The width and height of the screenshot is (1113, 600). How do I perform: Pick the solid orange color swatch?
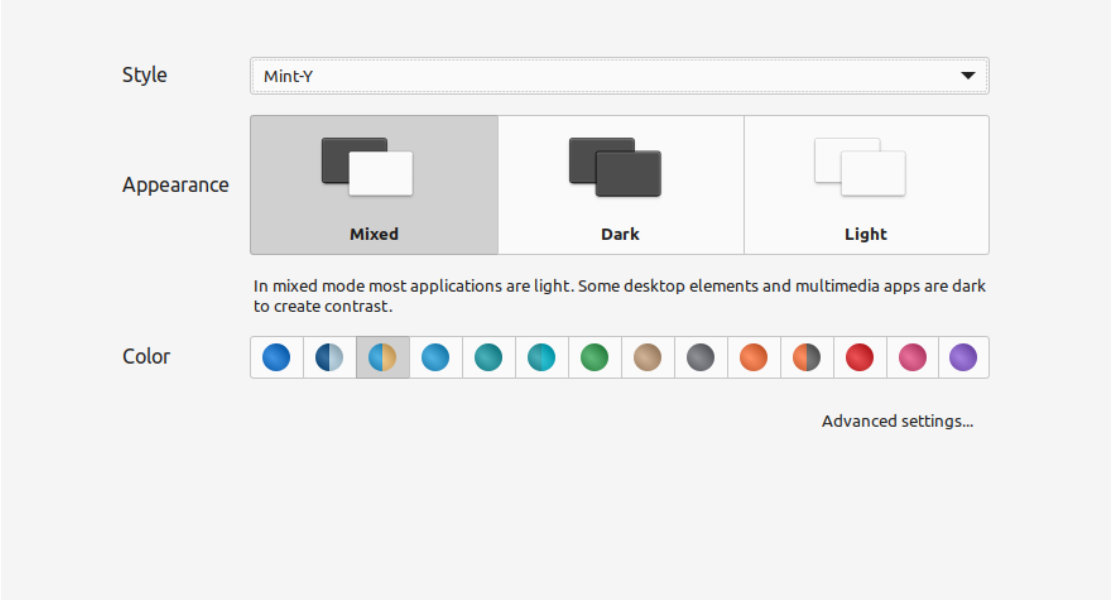pyautogui.click(x=754, y=357)
